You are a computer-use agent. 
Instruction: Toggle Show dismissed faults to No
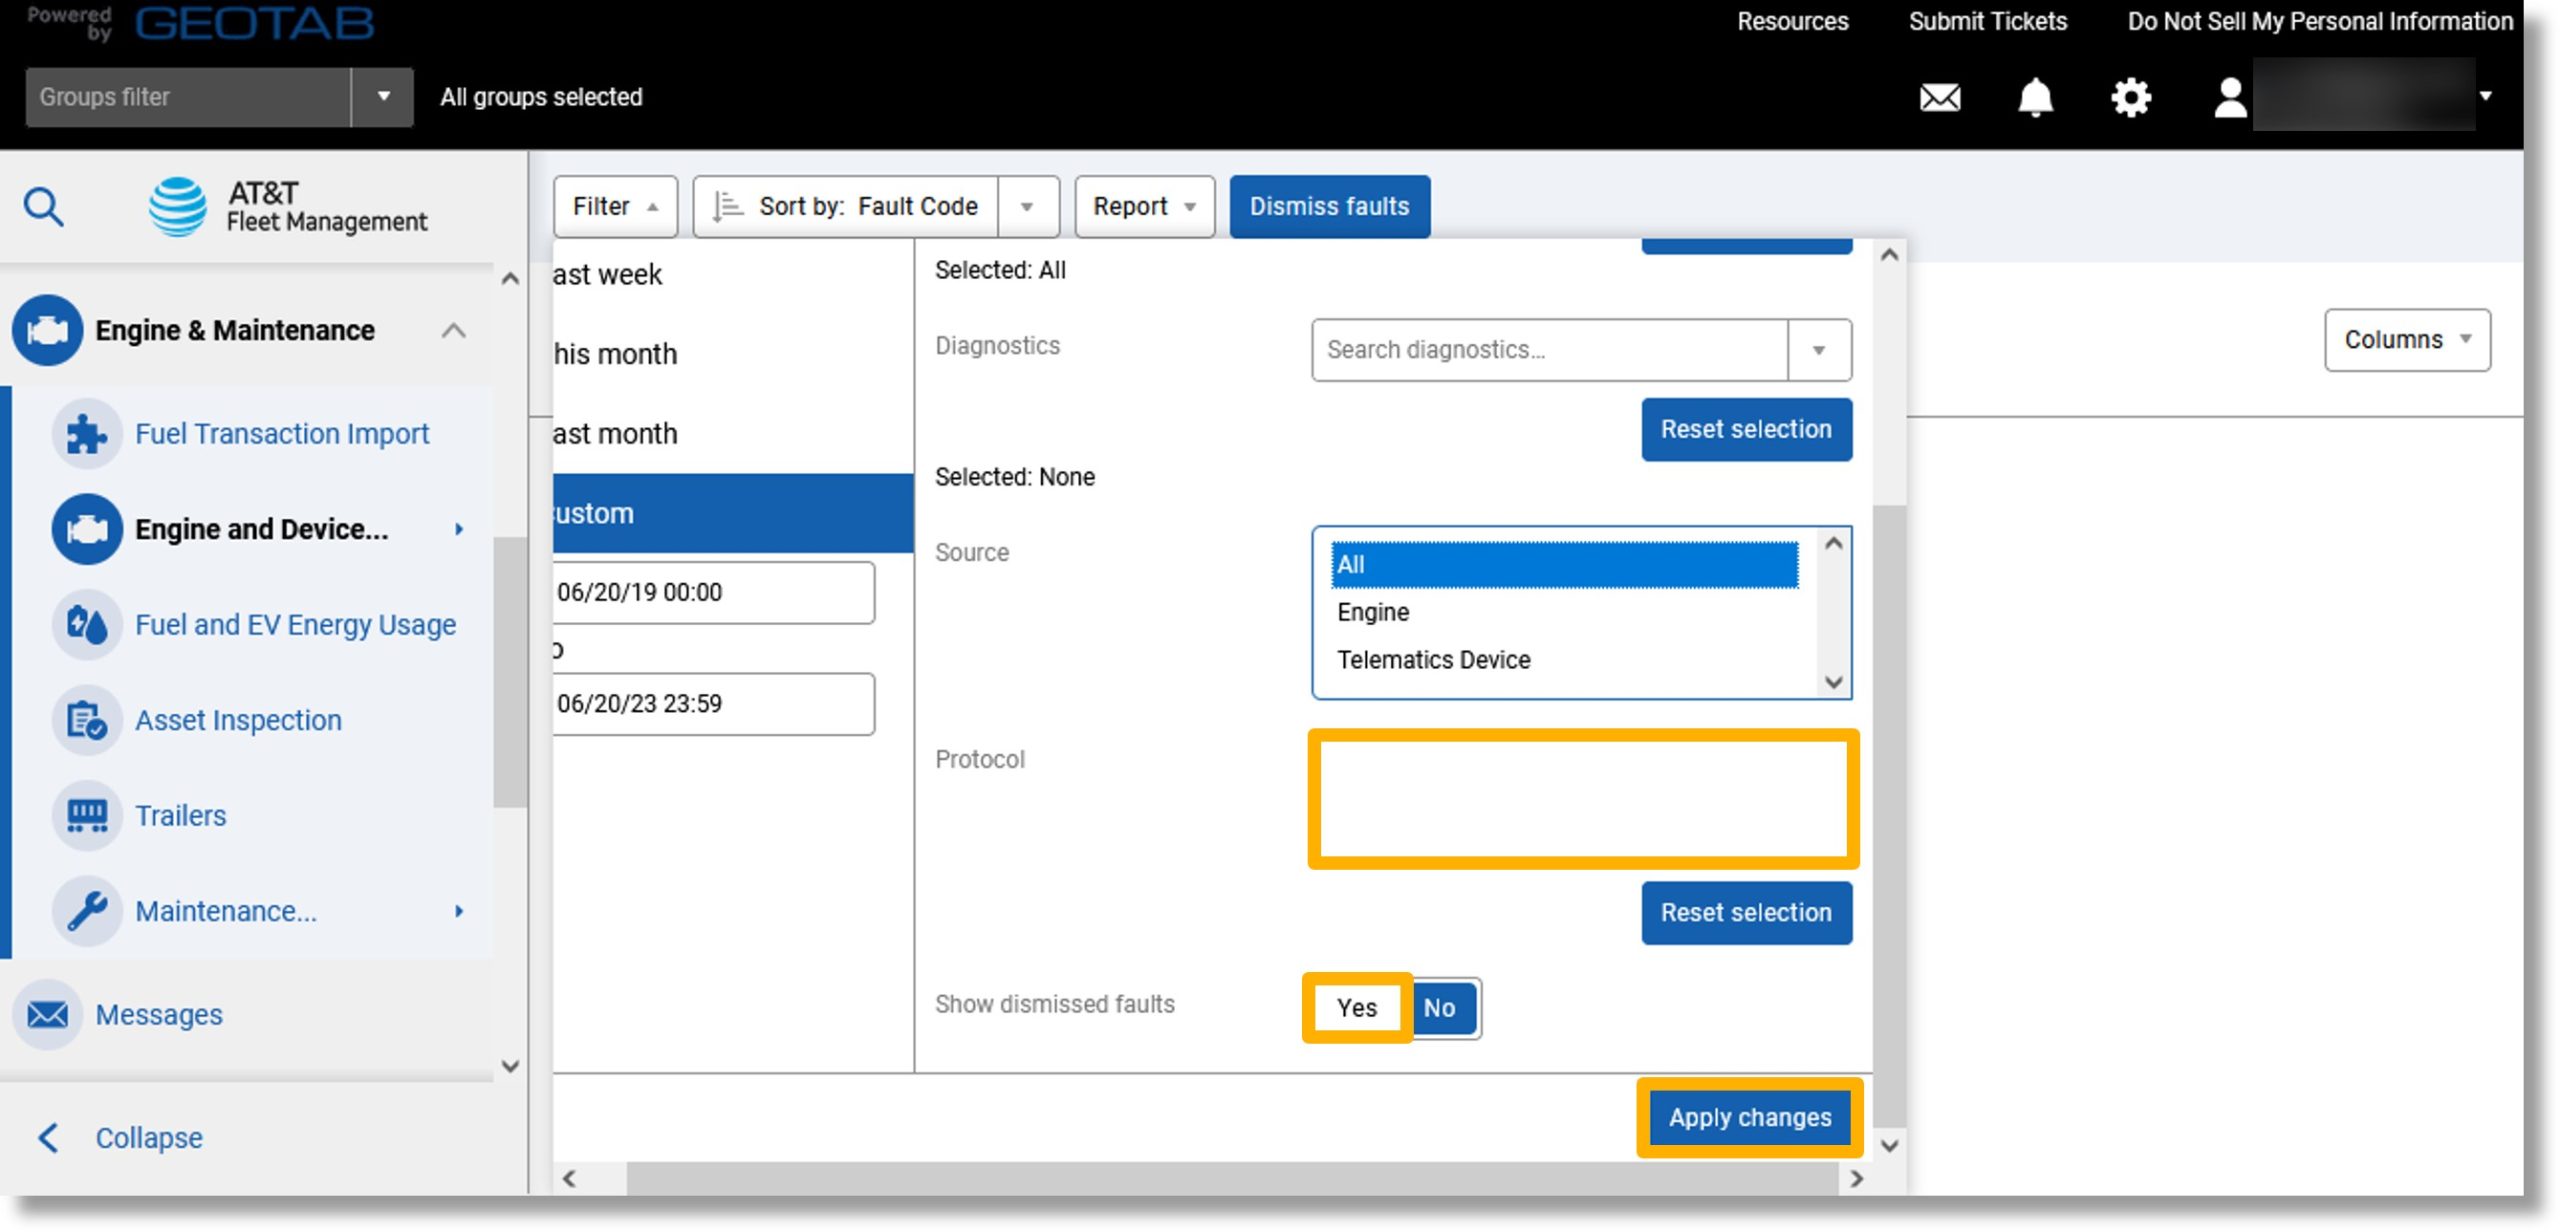point(1440,1007)
